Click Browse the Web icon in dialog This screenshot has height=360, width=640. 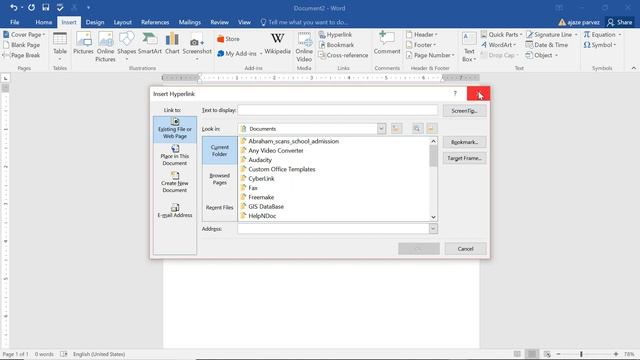(x=417, y=129)
